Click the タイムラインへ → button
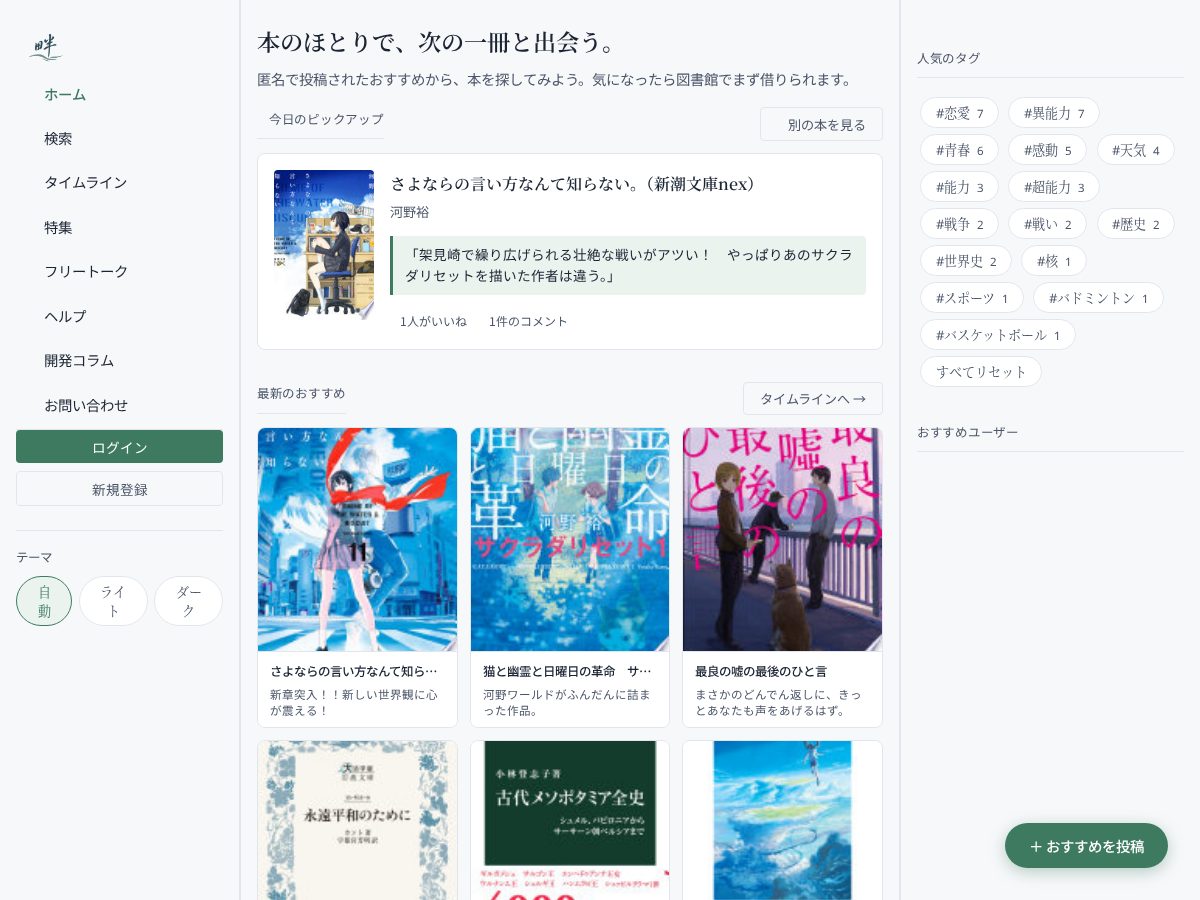The width and height of the screenshot is (1200, 900). point(813,398)
